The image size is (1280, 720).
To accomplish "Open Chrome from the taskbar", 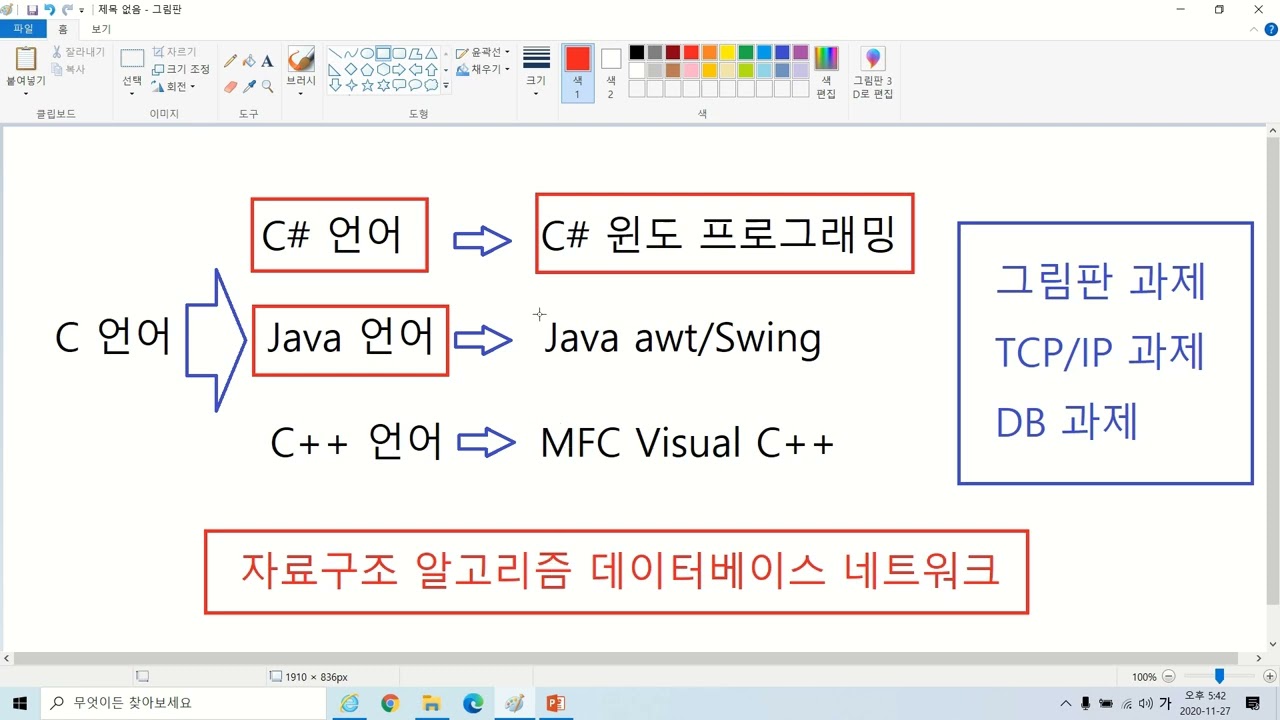I will click(390, 703).
